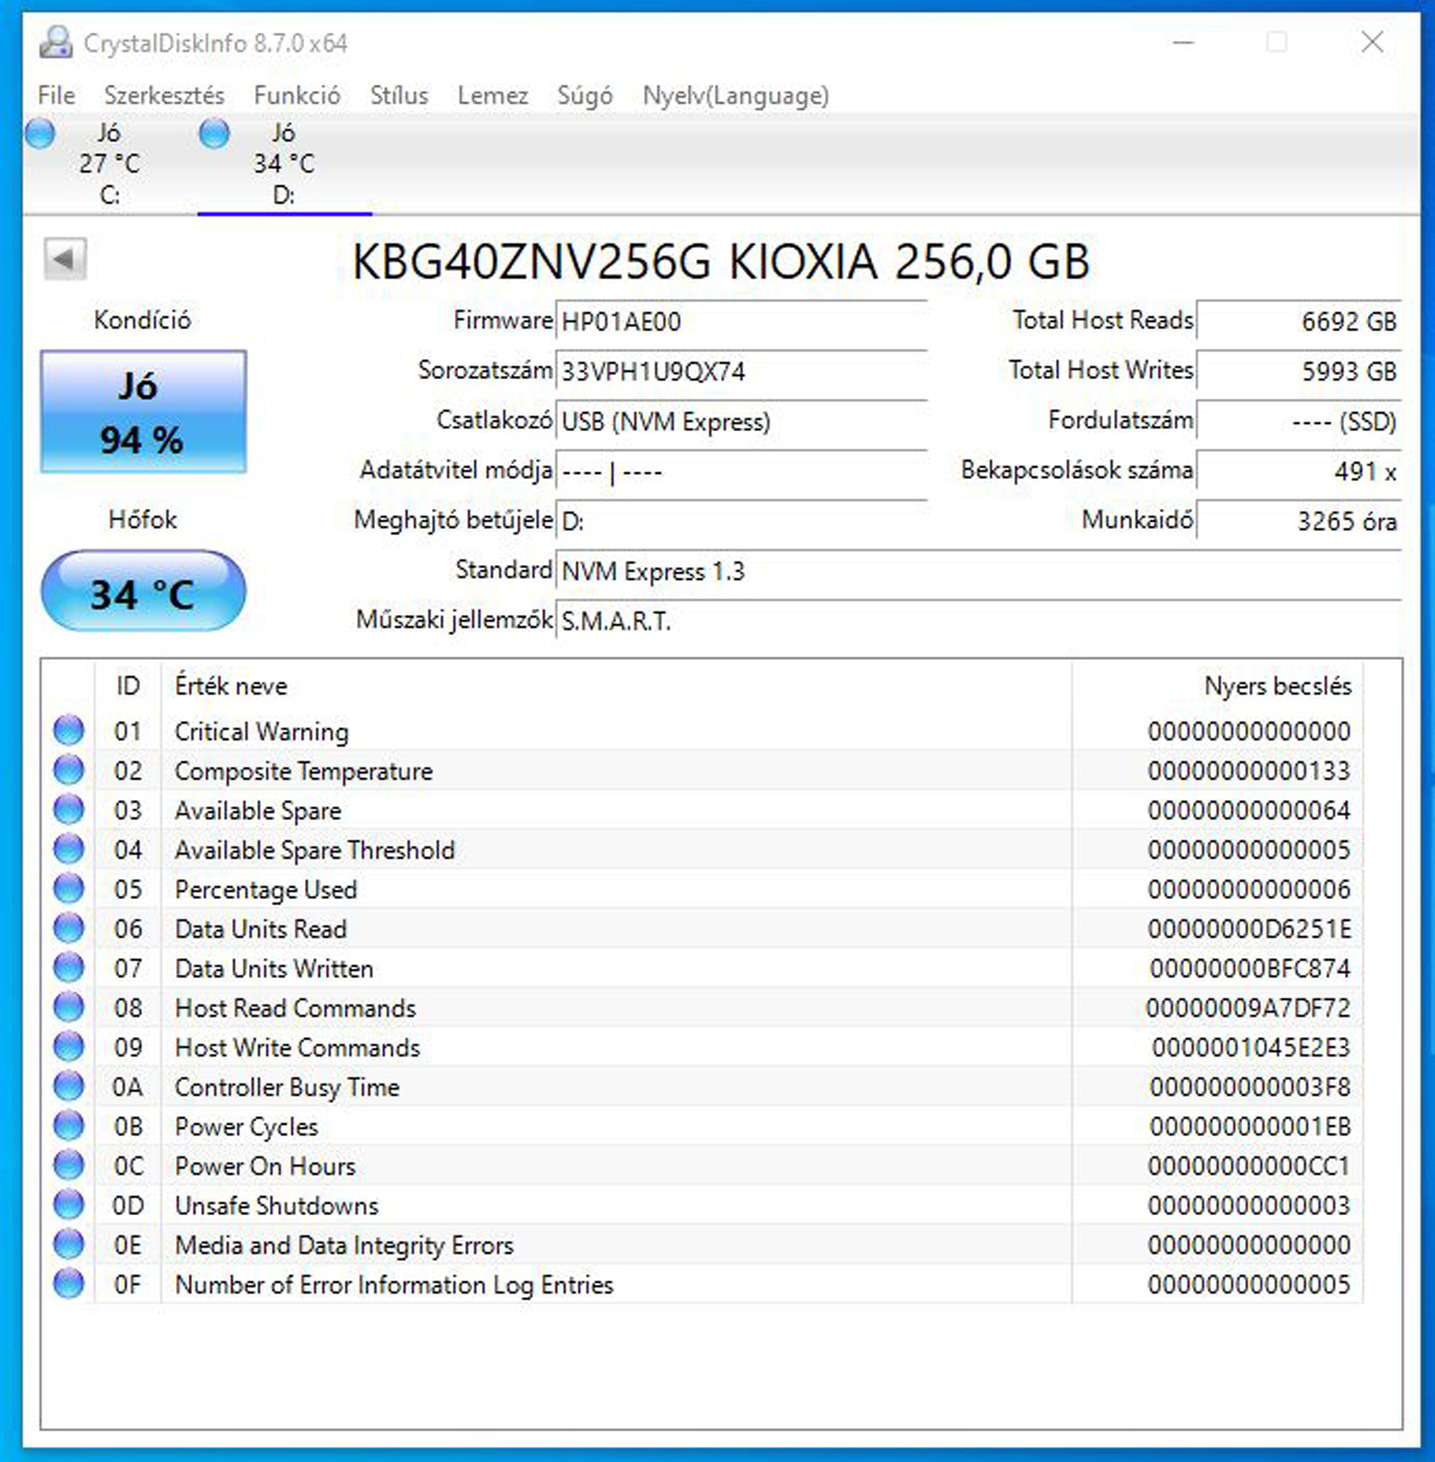Click the status orb for Data Units Written
This screenshot has width=1435, height=1462.
(68, 967)
